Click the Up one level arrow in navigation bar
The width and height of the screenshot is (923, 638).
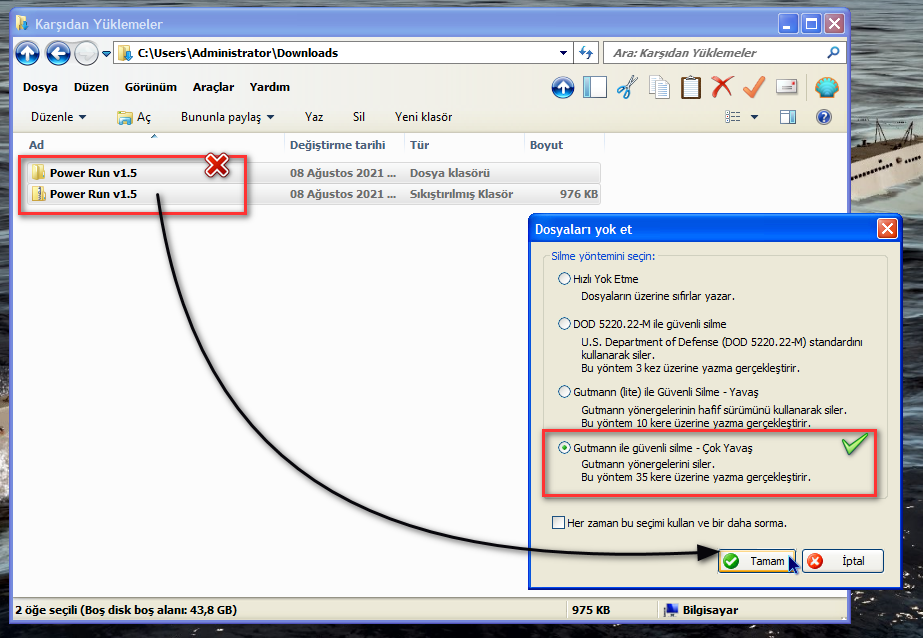(x=27, y=54)
